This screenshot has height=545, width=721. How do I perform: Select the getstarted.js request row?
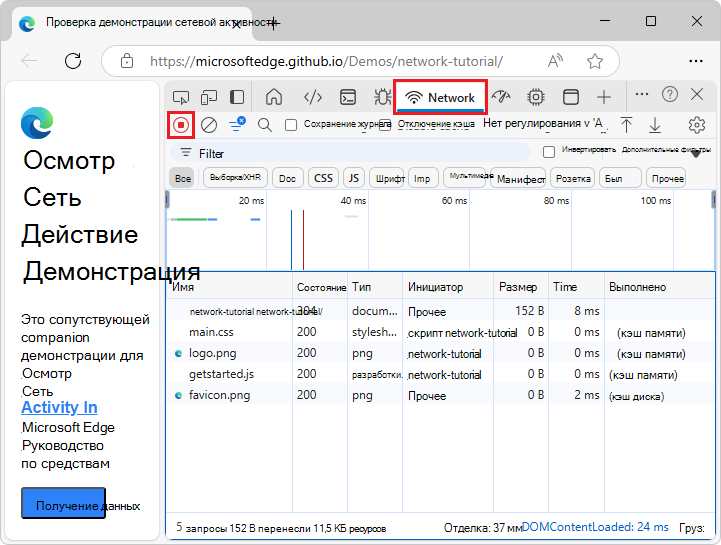441,374
